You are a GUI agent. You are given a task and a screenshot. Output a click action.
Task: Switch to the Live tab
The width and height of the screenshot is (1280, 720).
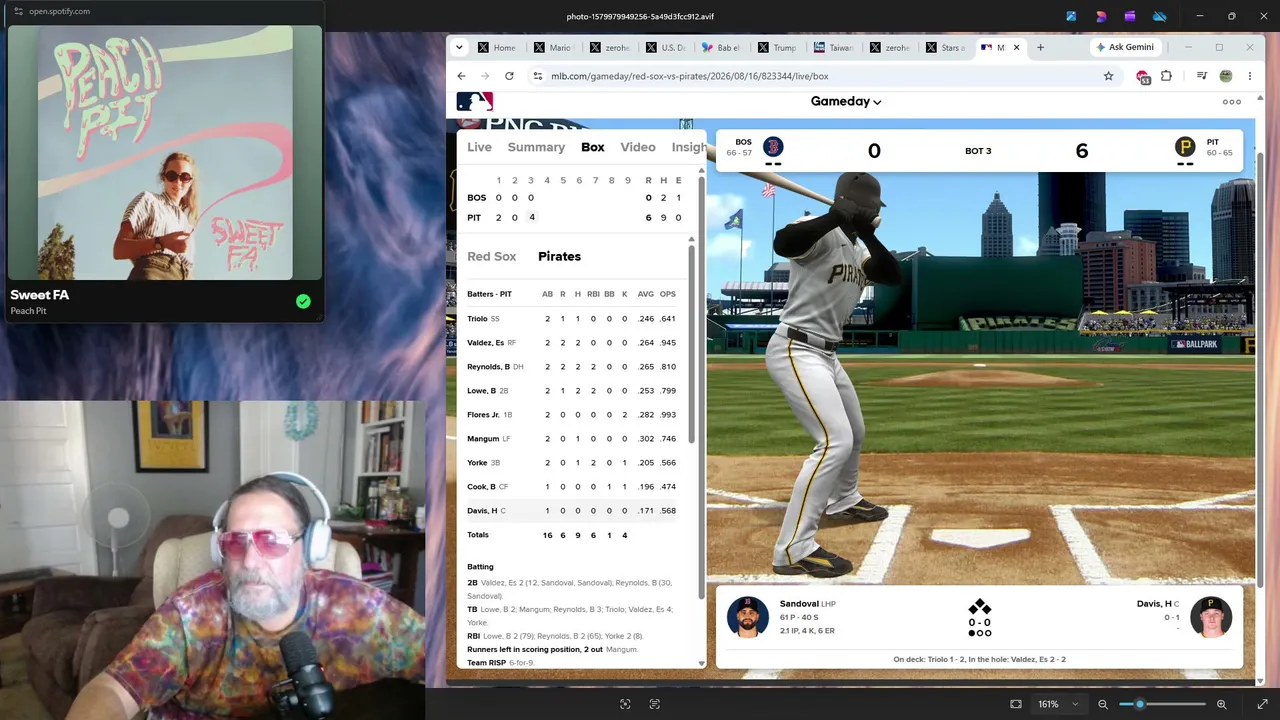coord(479,147)
